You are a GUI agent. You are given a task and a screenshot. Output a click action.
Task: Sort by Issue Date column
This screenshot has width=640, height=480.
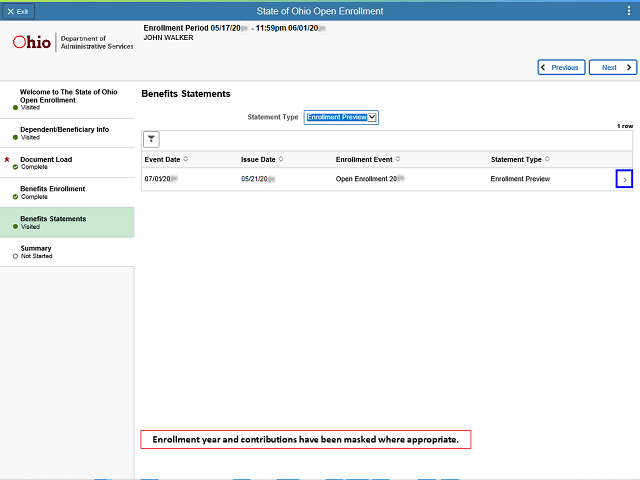[281, 159]
